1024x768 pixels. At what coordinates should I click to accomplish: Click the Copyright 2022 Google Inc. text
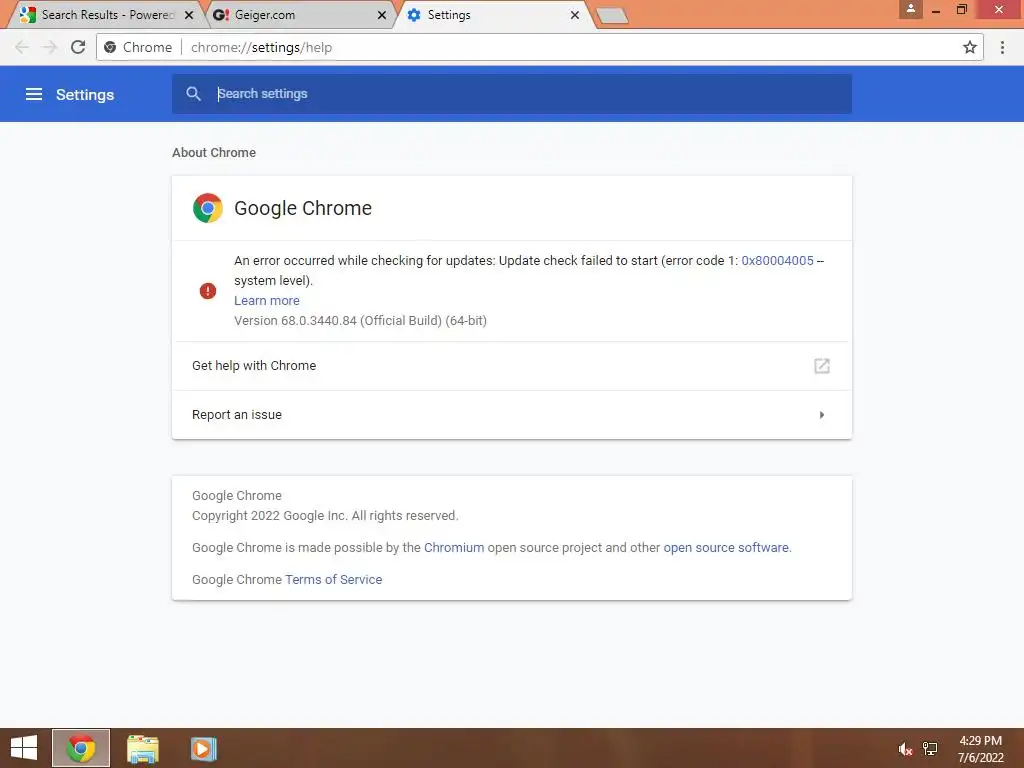(x=325, y=515)
